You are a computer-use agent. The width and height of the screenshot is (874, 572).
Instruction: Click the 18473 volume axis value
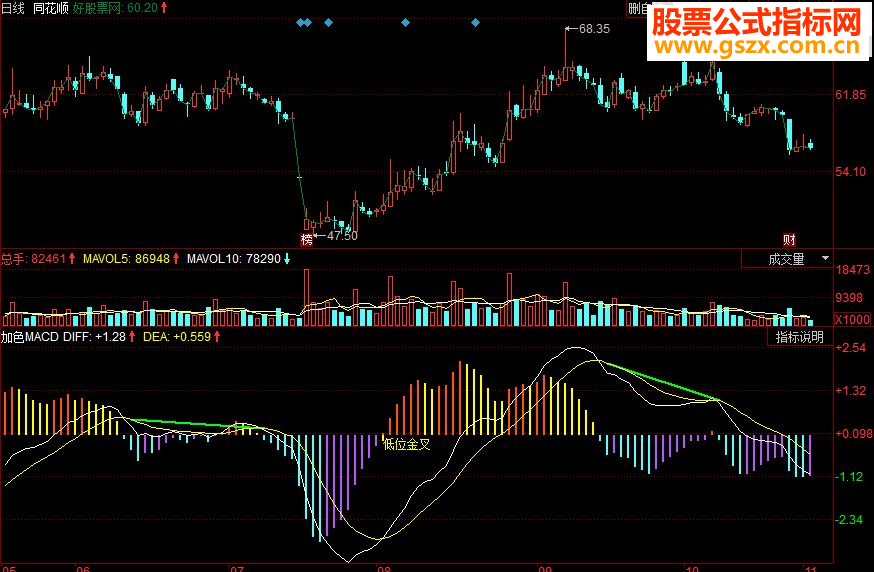[853, 270]
